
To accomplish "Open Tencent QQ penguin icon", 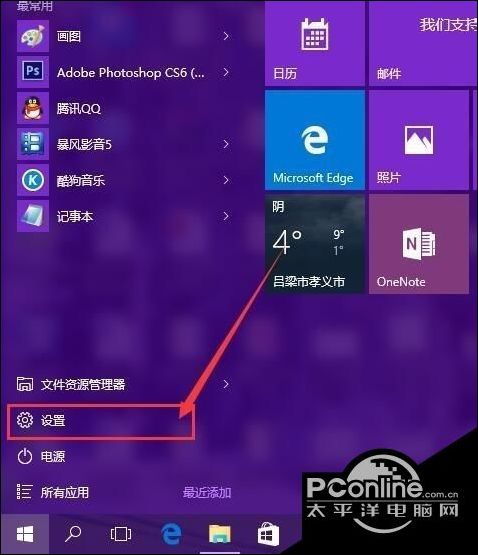I will point(33,108).
